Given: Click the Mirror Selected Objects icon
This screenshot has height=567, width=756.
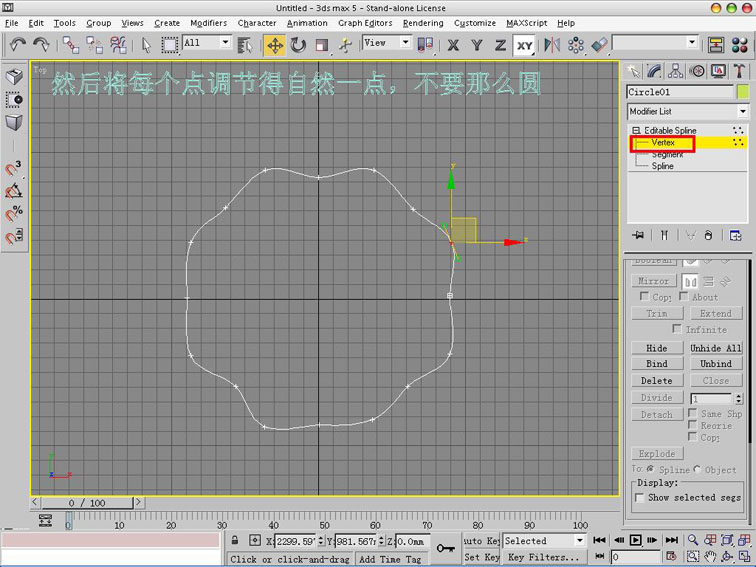Looking at the screenshot, I should (552, 45).
